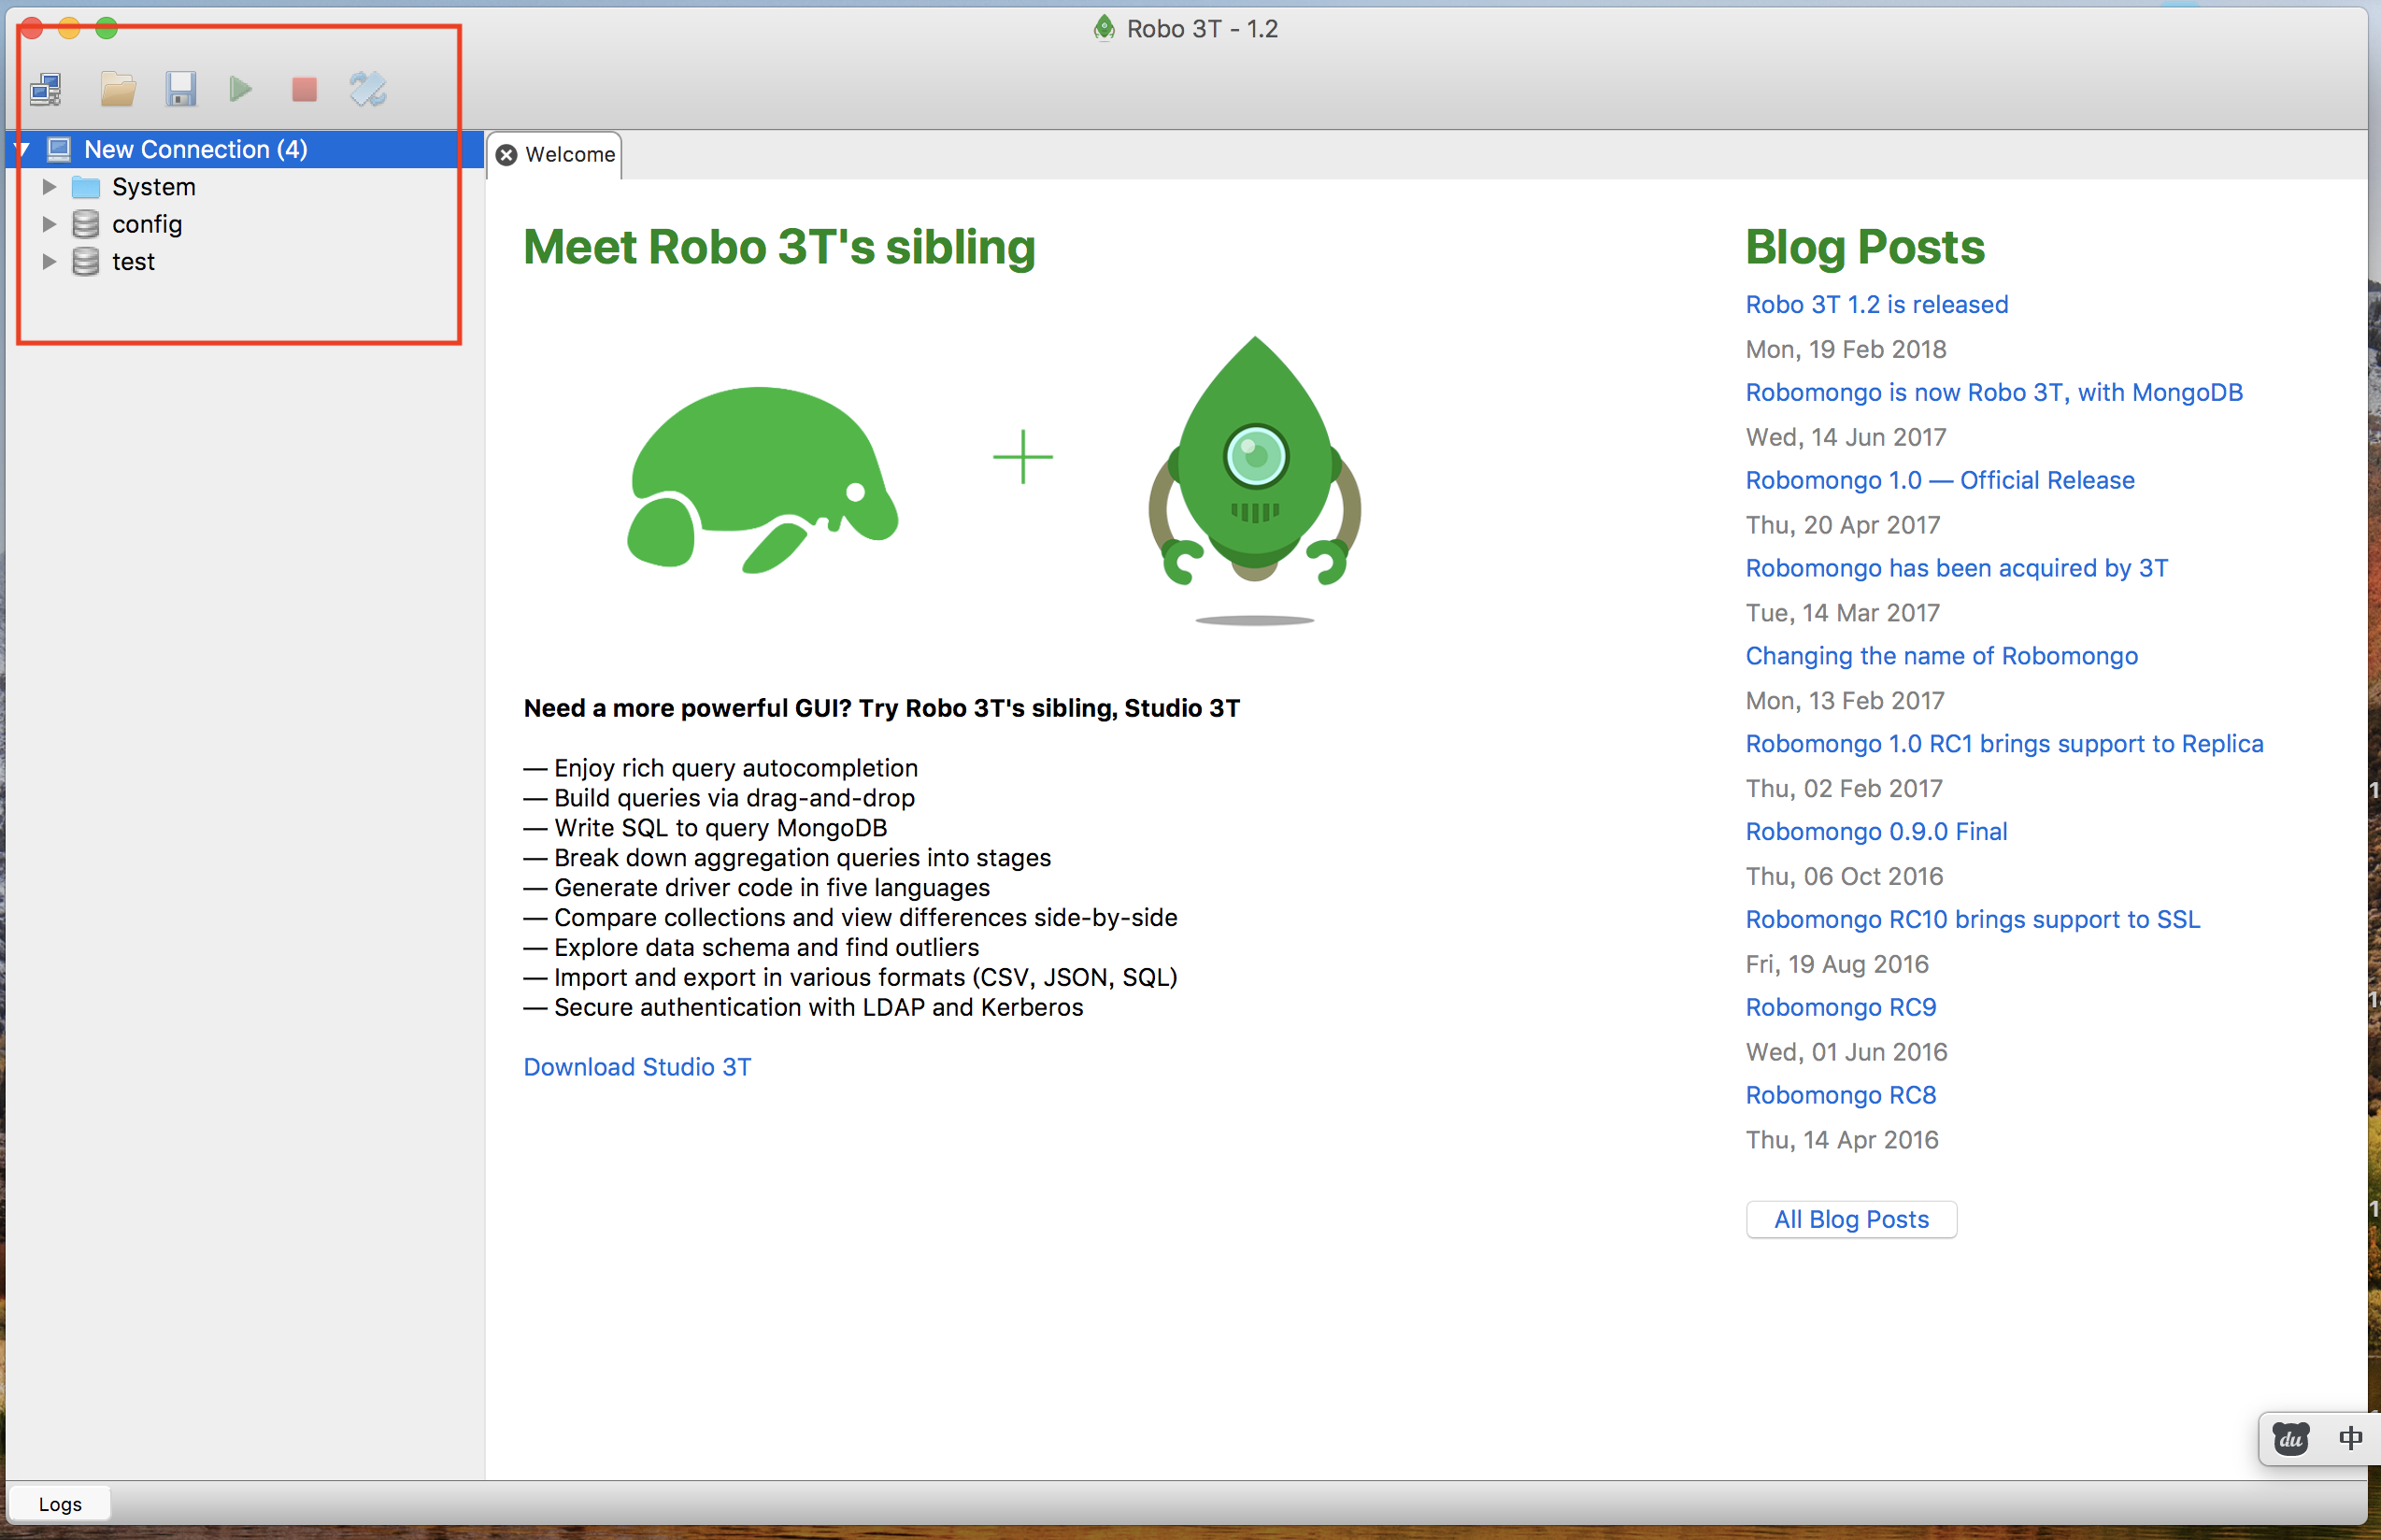This screenshot has height=1540, width=2381.
Task: Click the test database icon
Action: [x=86, y=262]
